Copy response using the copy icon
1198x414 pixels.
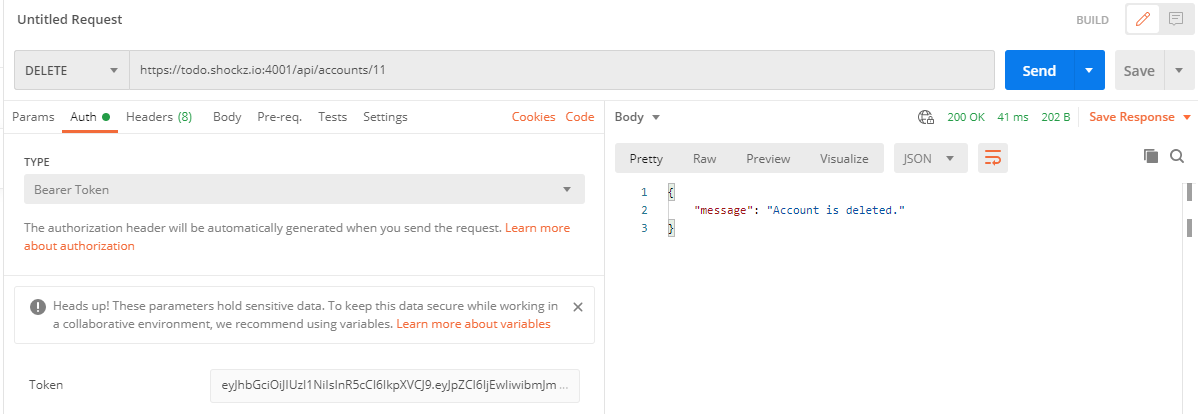pos(1150,156)
